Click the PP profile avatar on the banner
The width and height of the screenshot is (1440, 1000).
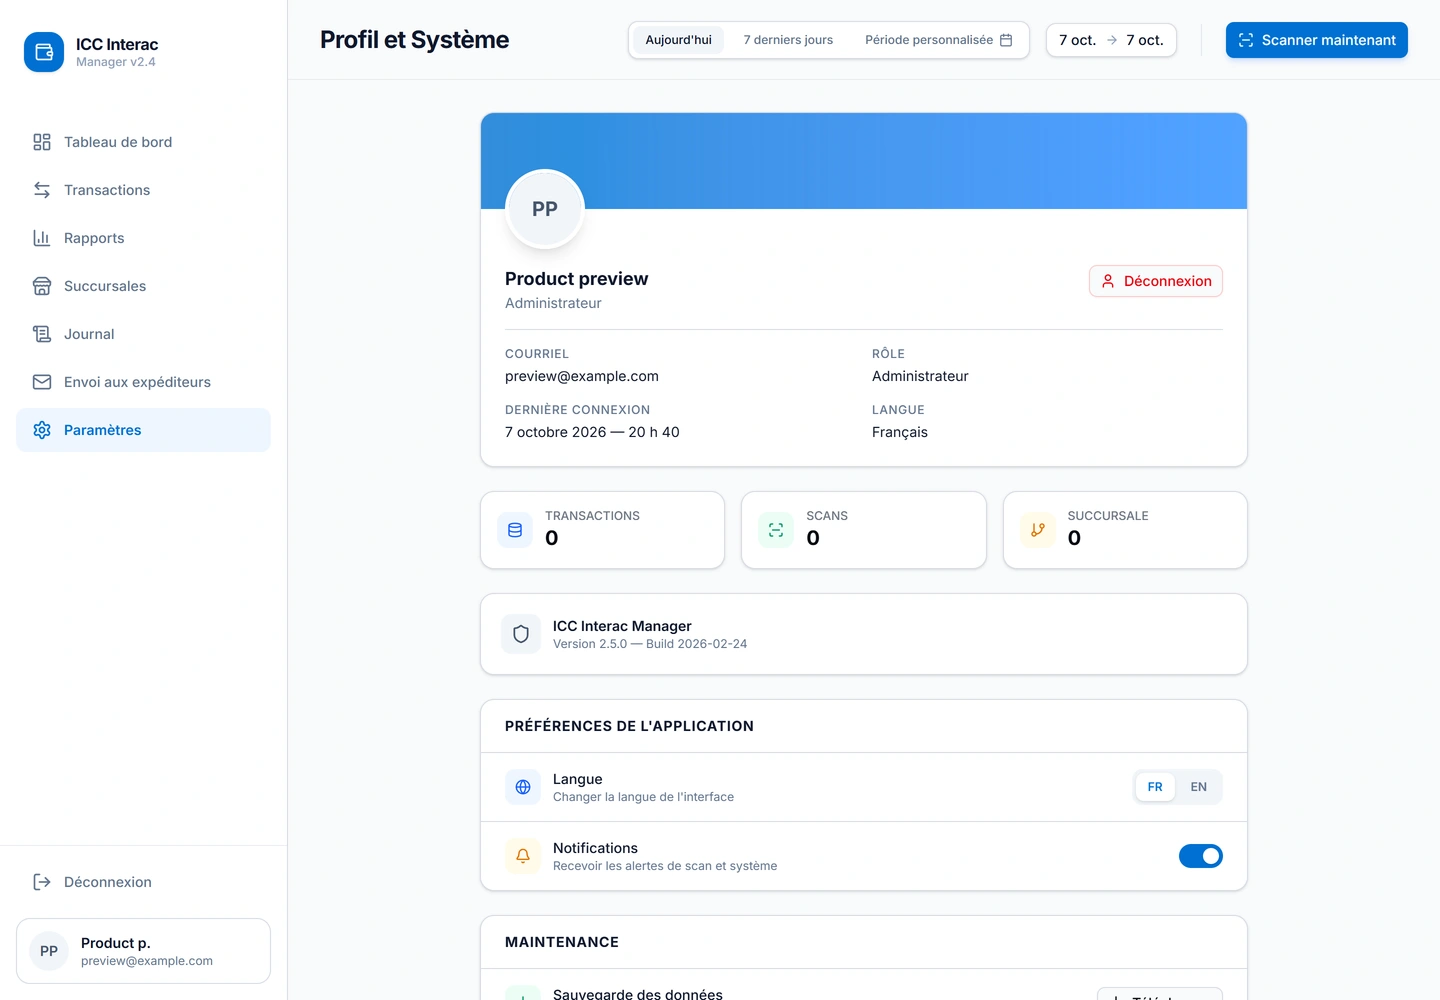545,209
